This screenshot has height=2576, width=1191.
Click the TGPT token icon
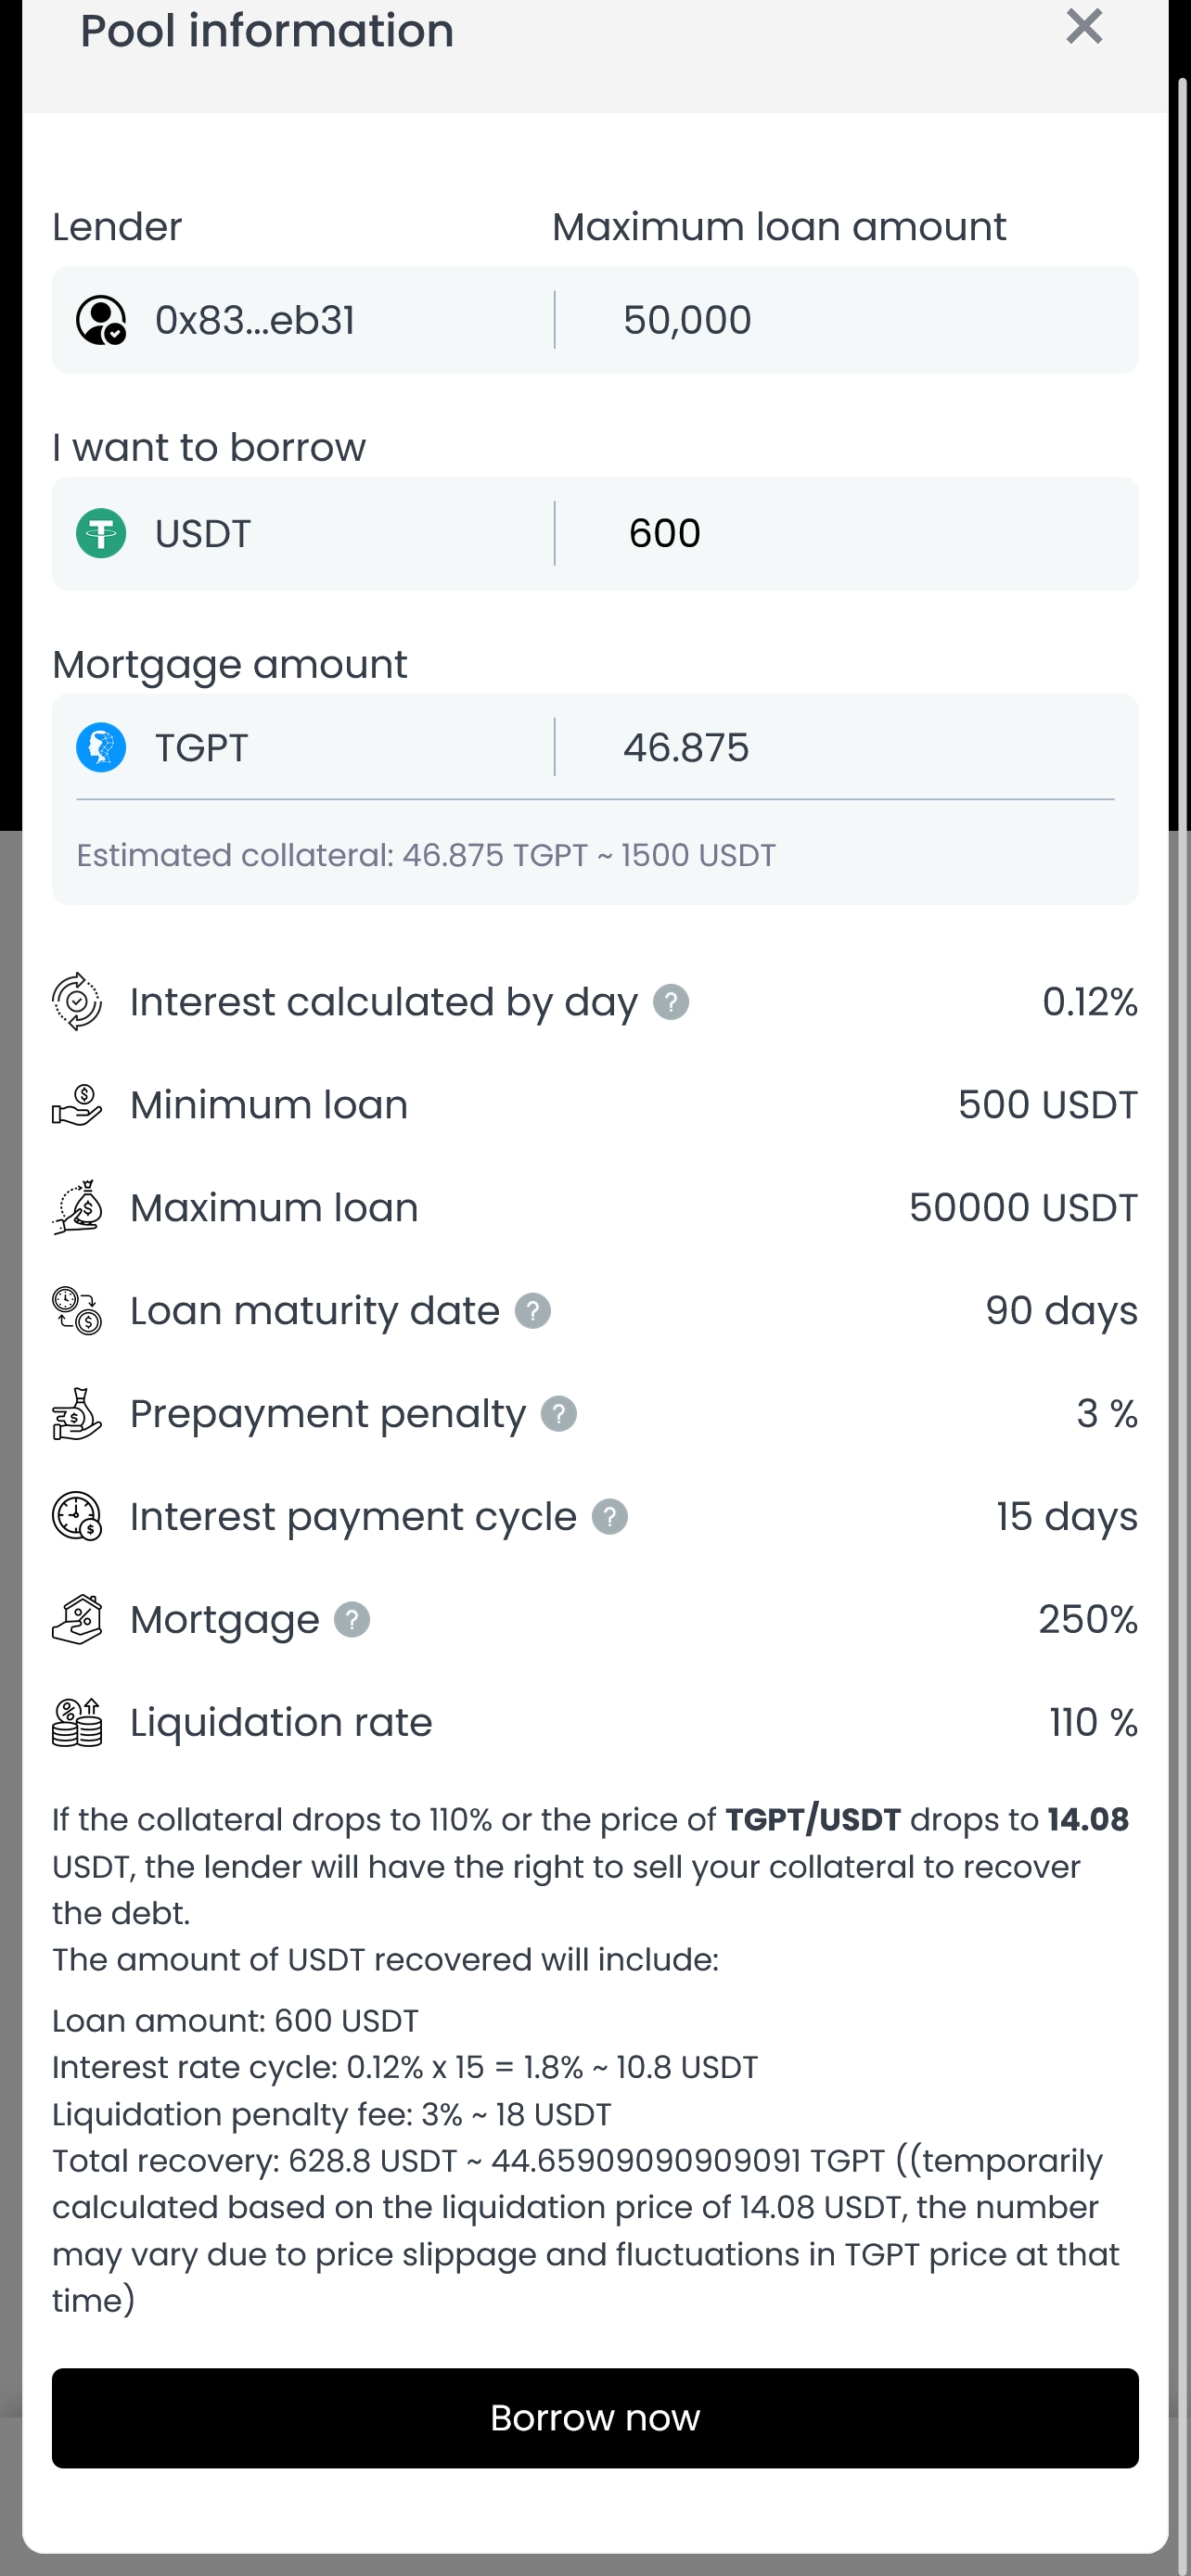pos(101,747)
